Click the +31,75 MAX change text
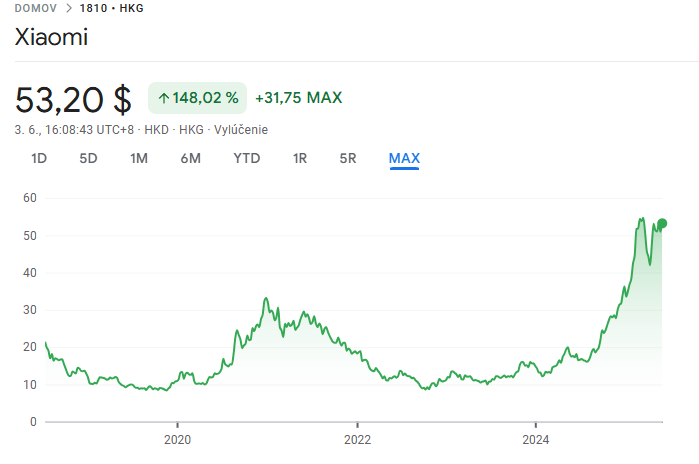 click(x=298, y=98)
